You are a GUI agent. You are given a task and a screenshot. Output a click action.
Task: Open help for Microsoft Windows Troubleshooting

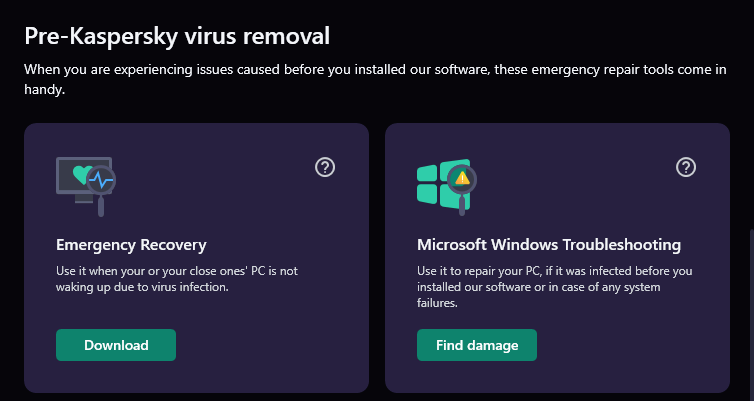click(686, 167)
